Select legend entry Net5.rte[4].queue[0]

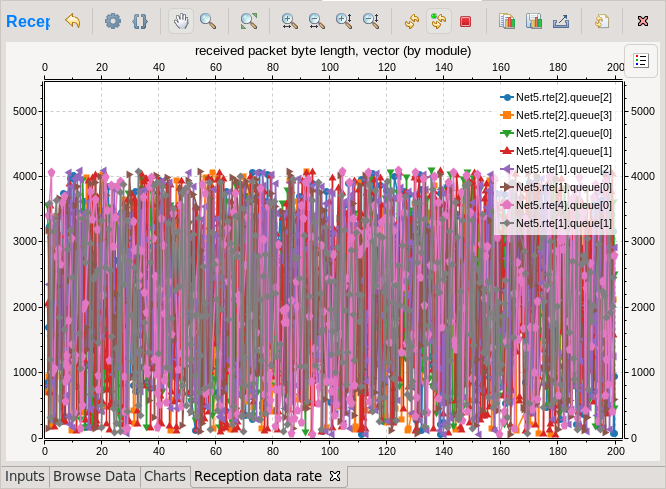[556, 205]
